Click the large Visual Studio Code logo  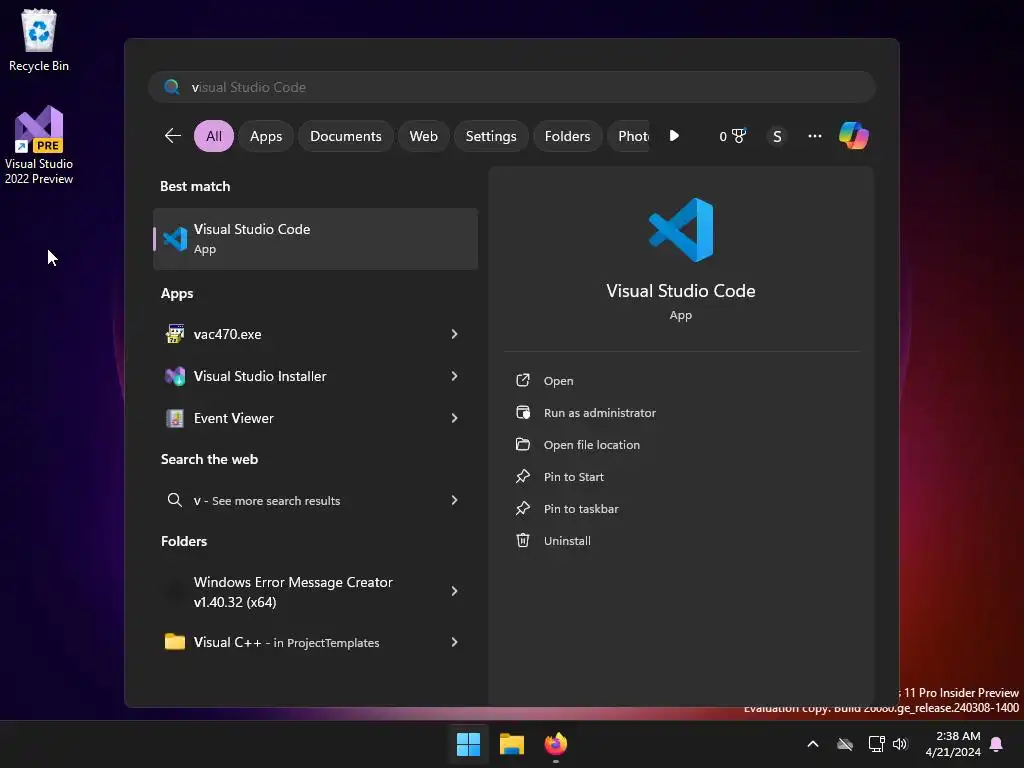pos(680,230)
